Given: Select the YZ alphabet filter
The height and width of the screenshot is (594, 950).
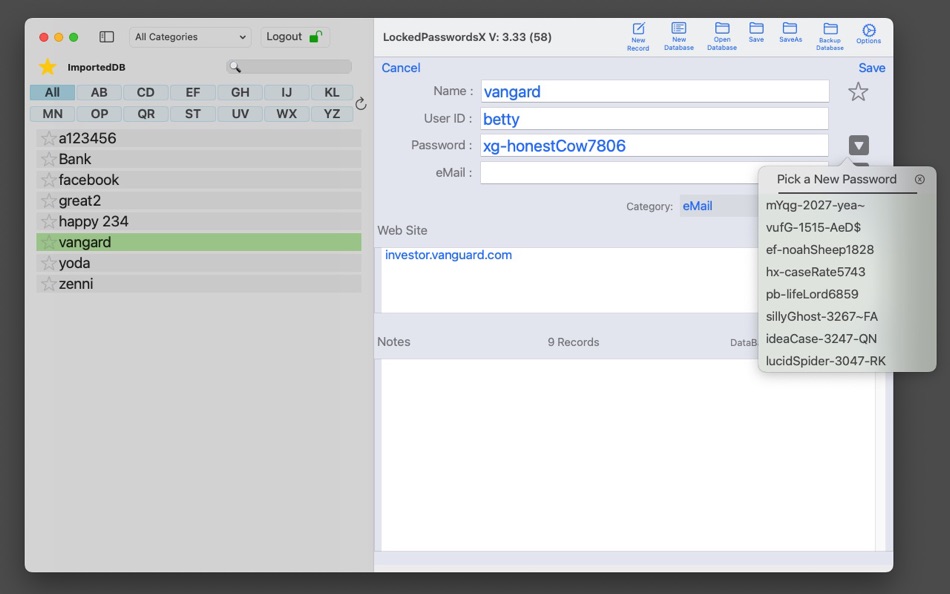Looking at the screenshot, I should point(331,114).
